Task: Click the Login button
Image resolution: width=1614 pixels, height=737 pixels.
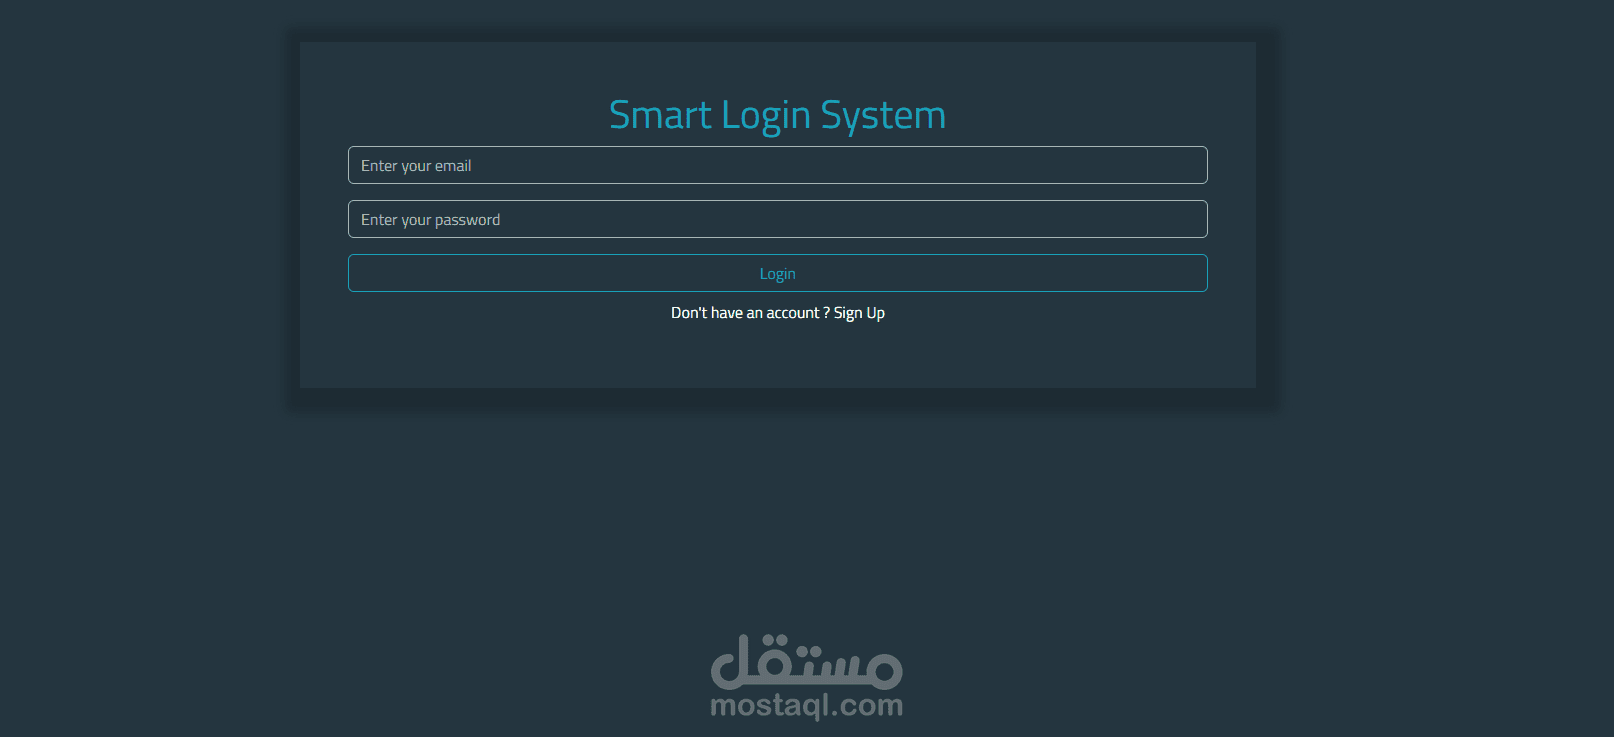Action: (777, 273)
